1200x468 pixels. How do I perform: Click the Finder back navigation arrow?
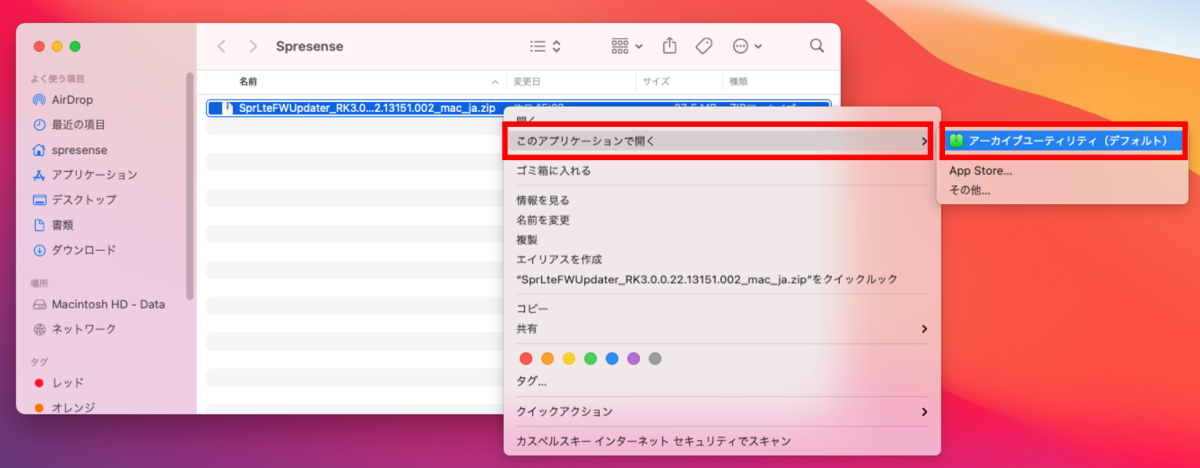click(221, 46)
